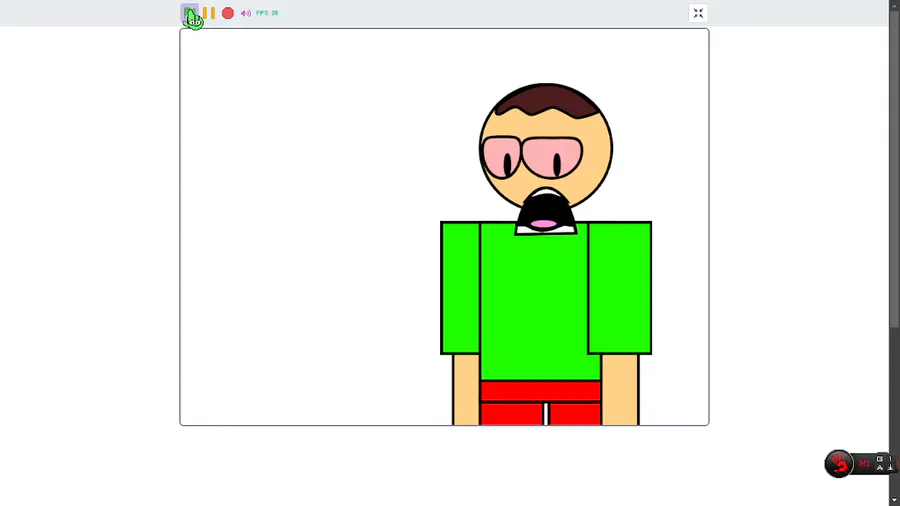900x506 pixels.
Task: Click the character's sunglasses on the stage
Action: (x=532, y=157)
